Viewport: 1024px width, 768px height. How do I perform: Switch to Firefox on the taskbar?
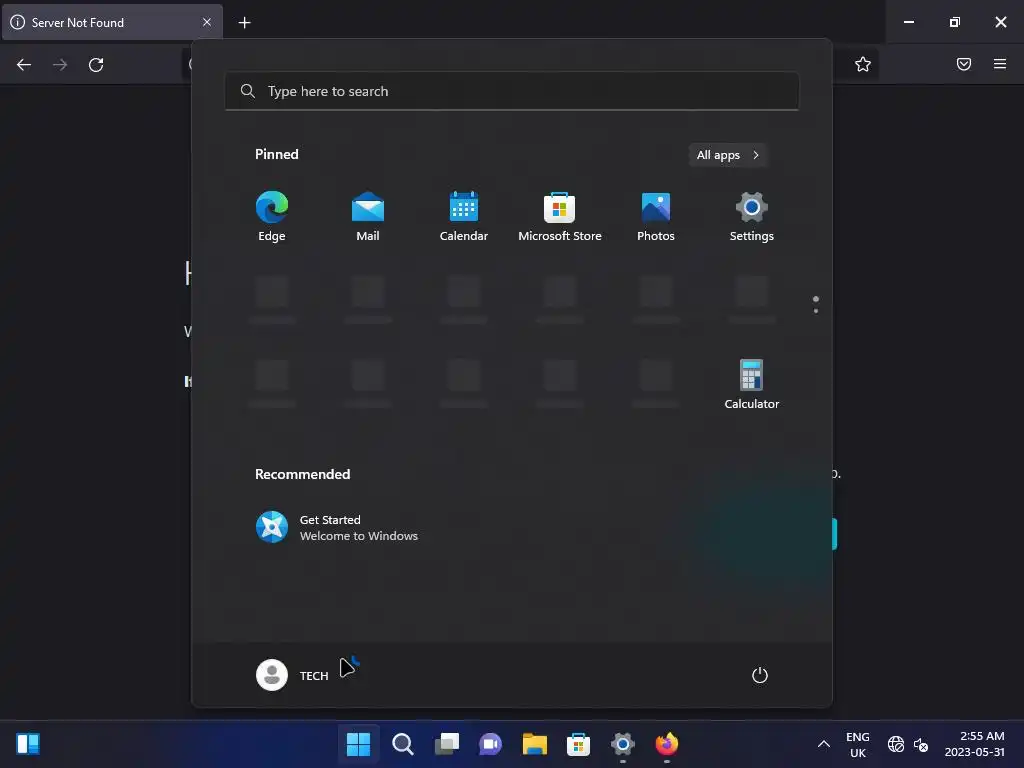pos(667,744)
